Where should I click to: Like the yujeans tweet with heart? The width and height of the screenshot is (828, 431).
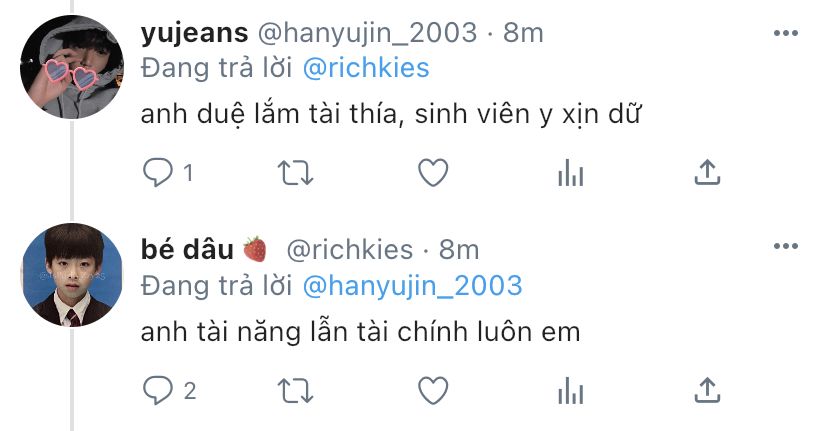(433, 173)
